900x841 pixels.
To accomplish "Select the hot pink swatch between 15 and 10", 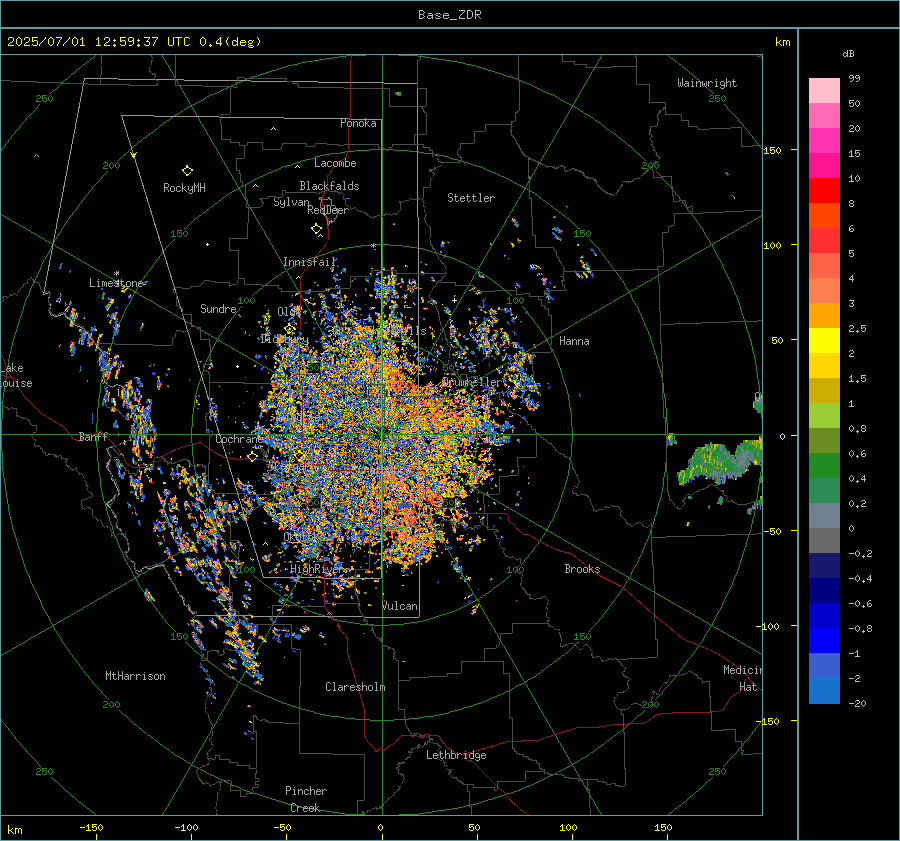I will coord(824,166).
